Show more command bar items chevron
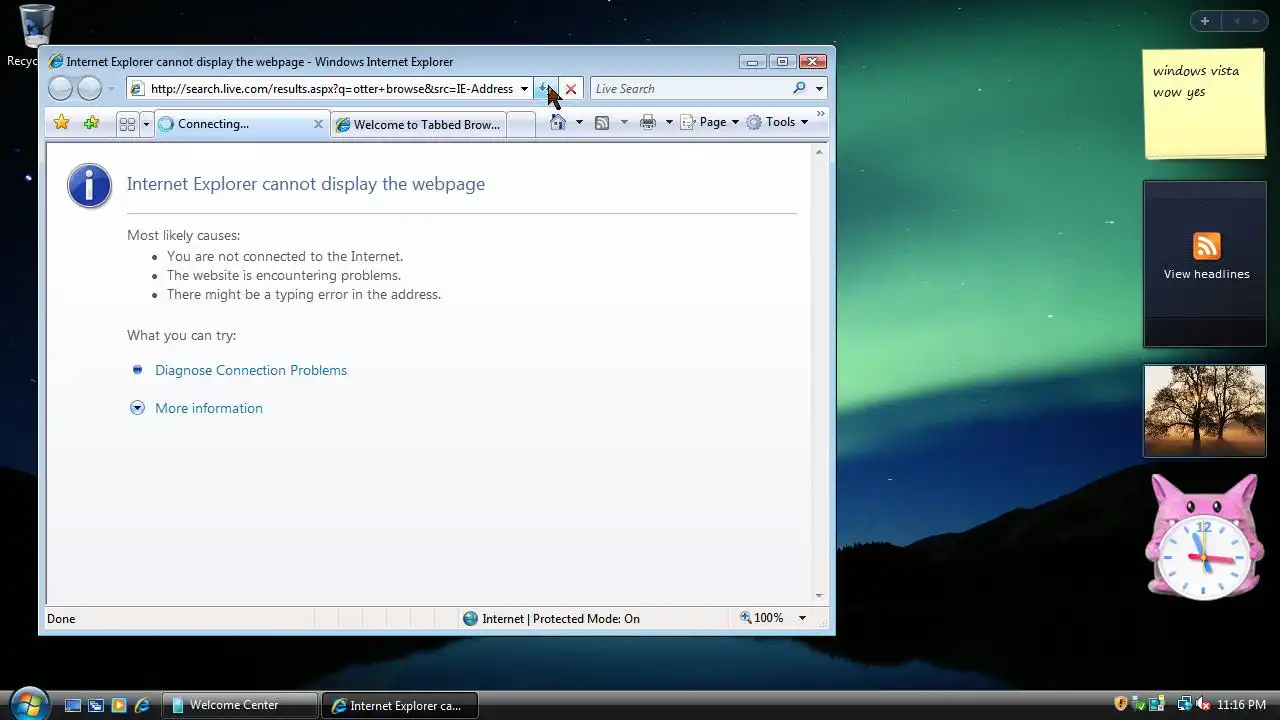The width and height of the screenshot is (1280, 720). (821, 114)
